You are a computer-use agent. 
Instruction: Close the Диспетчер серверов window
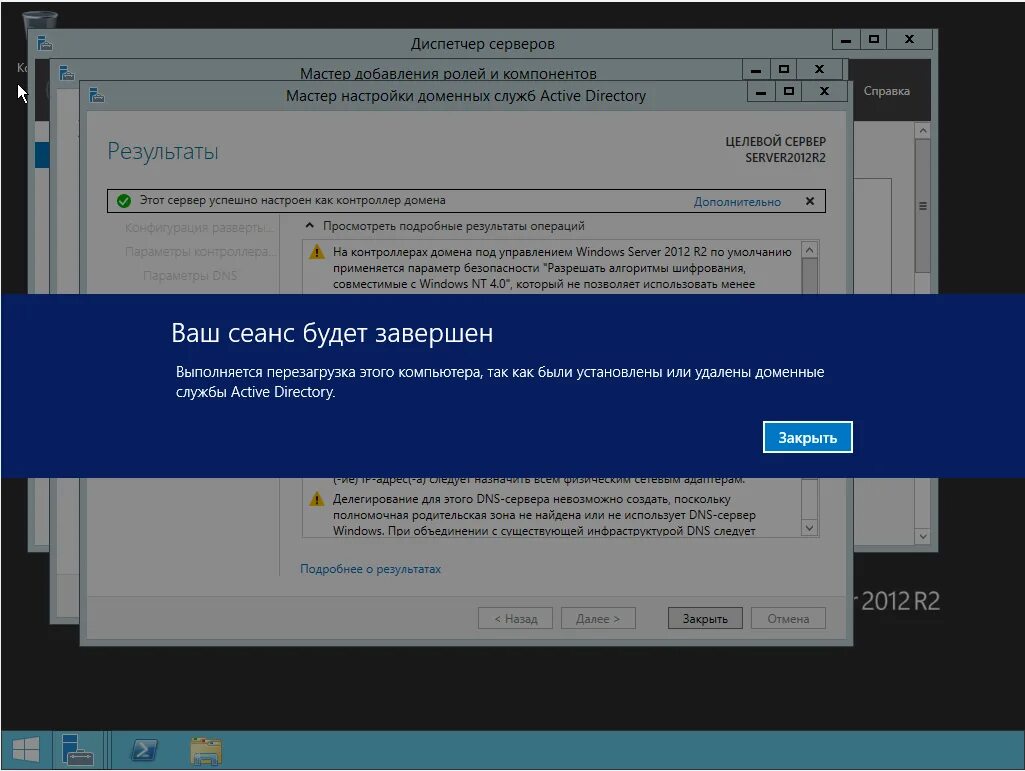[x=909, y=39]
